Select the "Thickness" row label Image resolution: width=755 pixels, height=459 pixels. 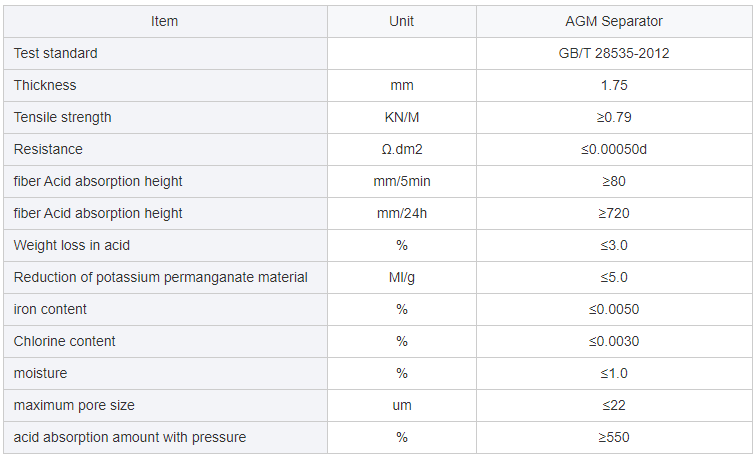pyautogui.click(x=45, y=85)
